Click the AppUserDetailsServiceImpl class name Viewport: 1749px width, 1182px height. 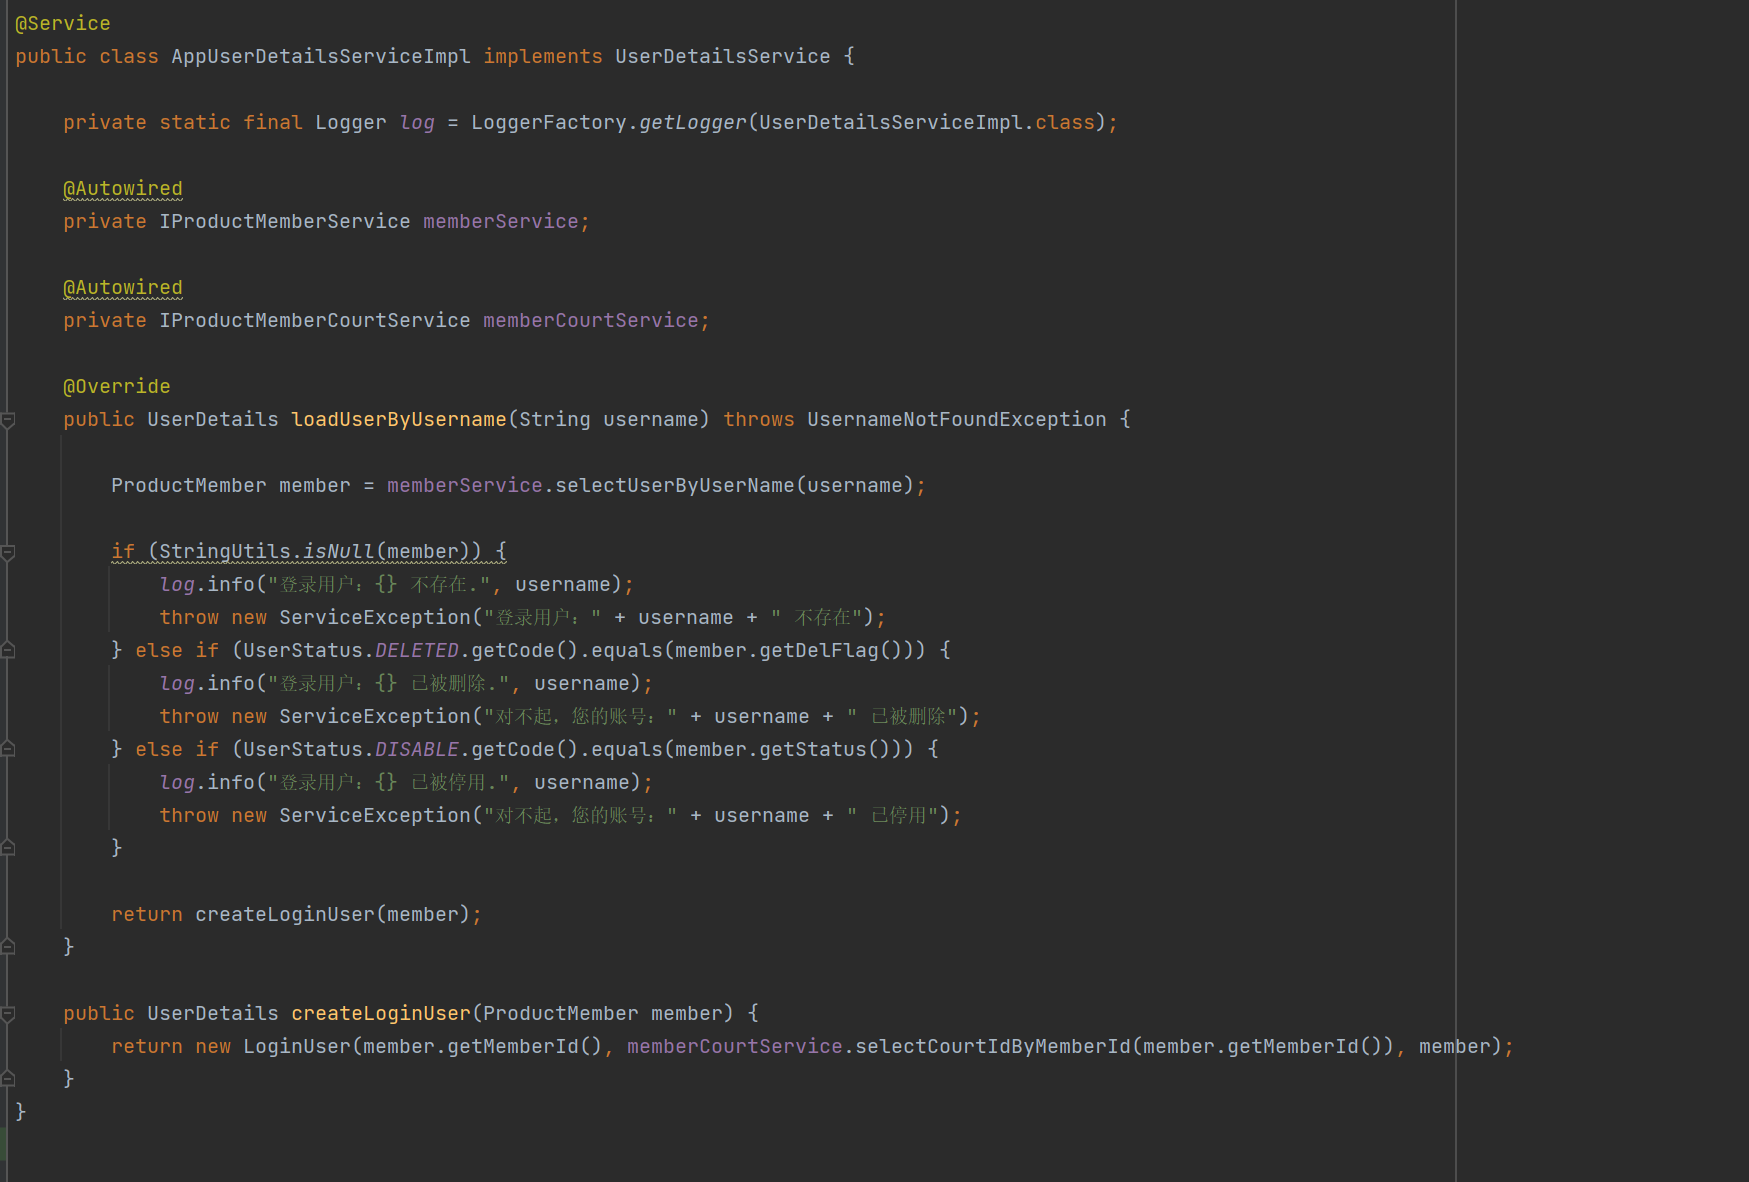pyautogui.click(x=321, y=56)
